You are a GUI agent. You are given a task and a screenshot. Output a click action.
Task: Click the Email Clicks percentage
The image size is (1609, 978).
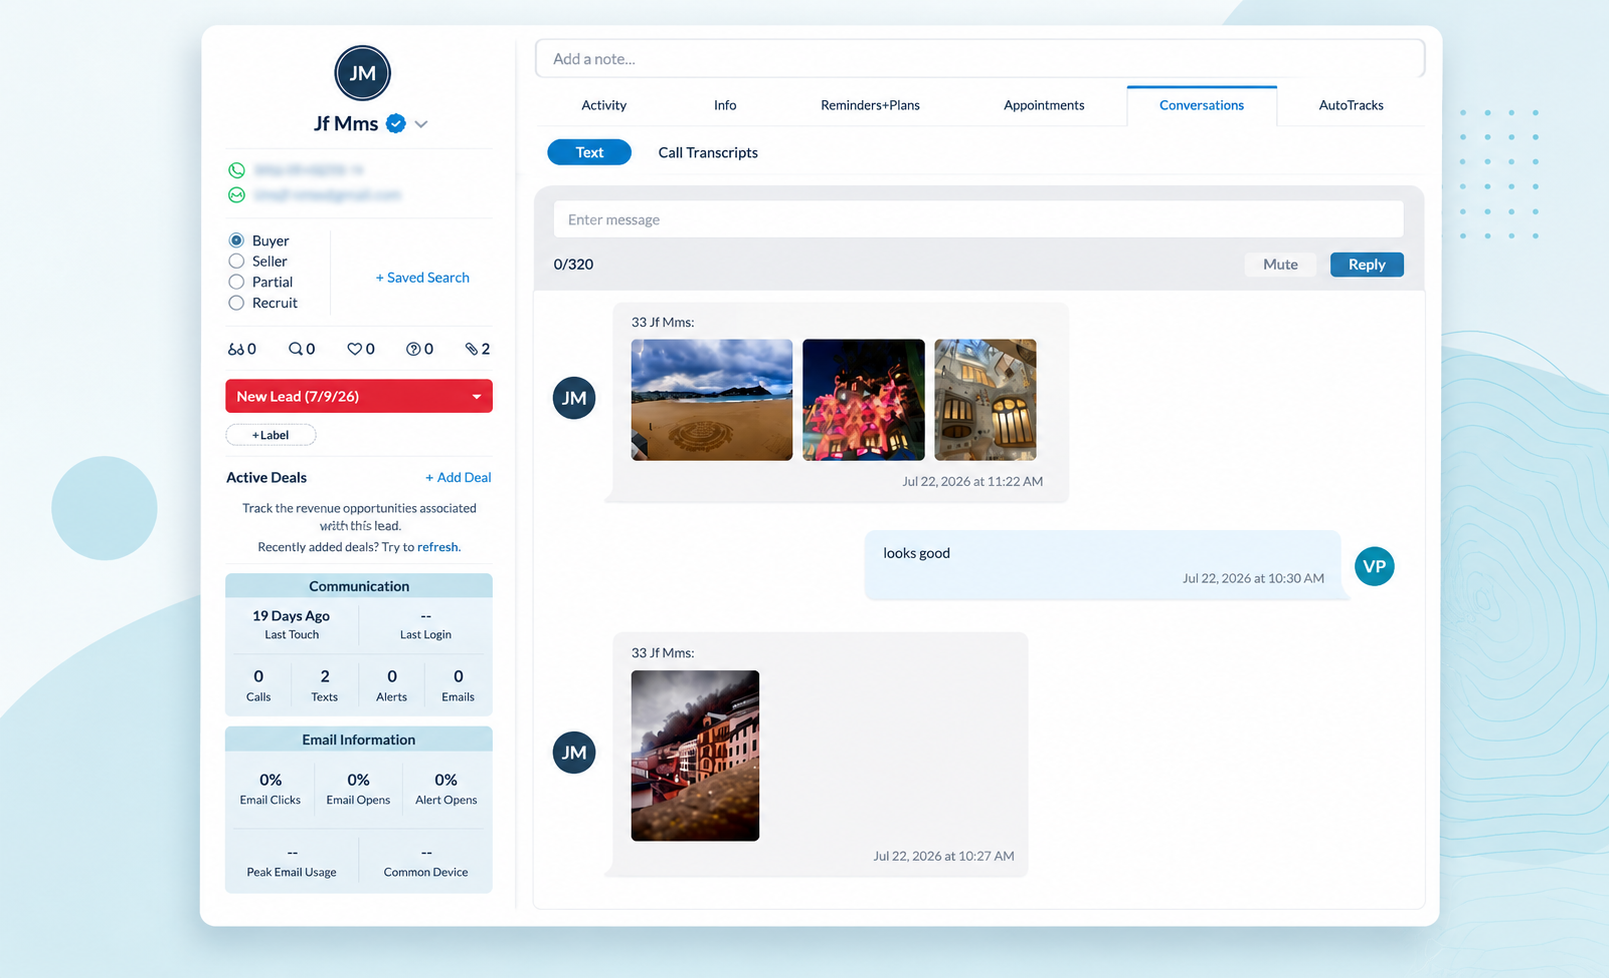271,780
